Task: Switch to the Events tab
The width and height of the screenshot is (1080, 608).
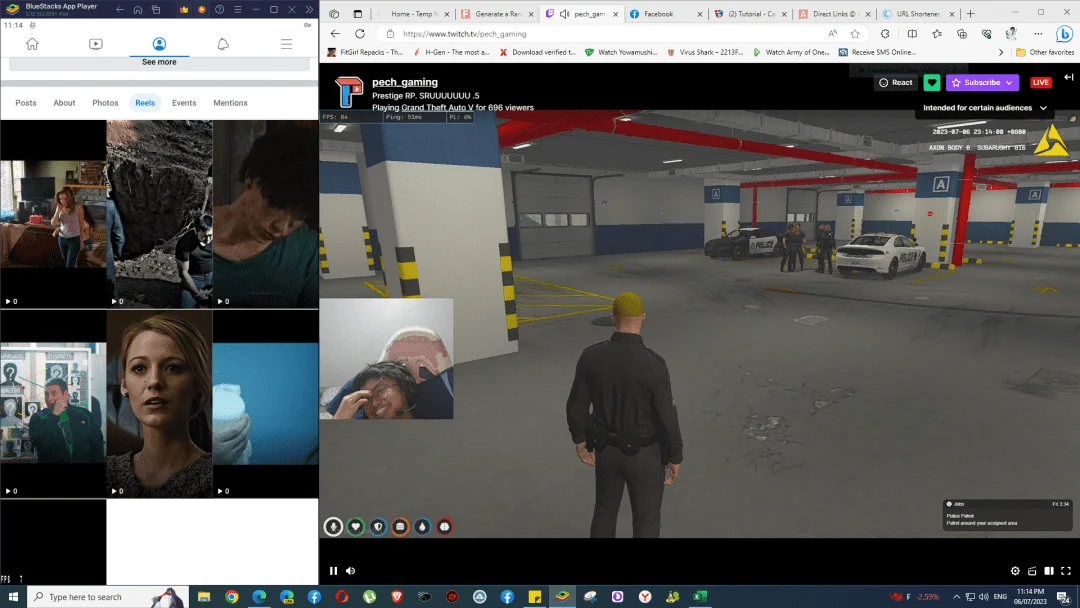Action: click(x=184, y=103)
